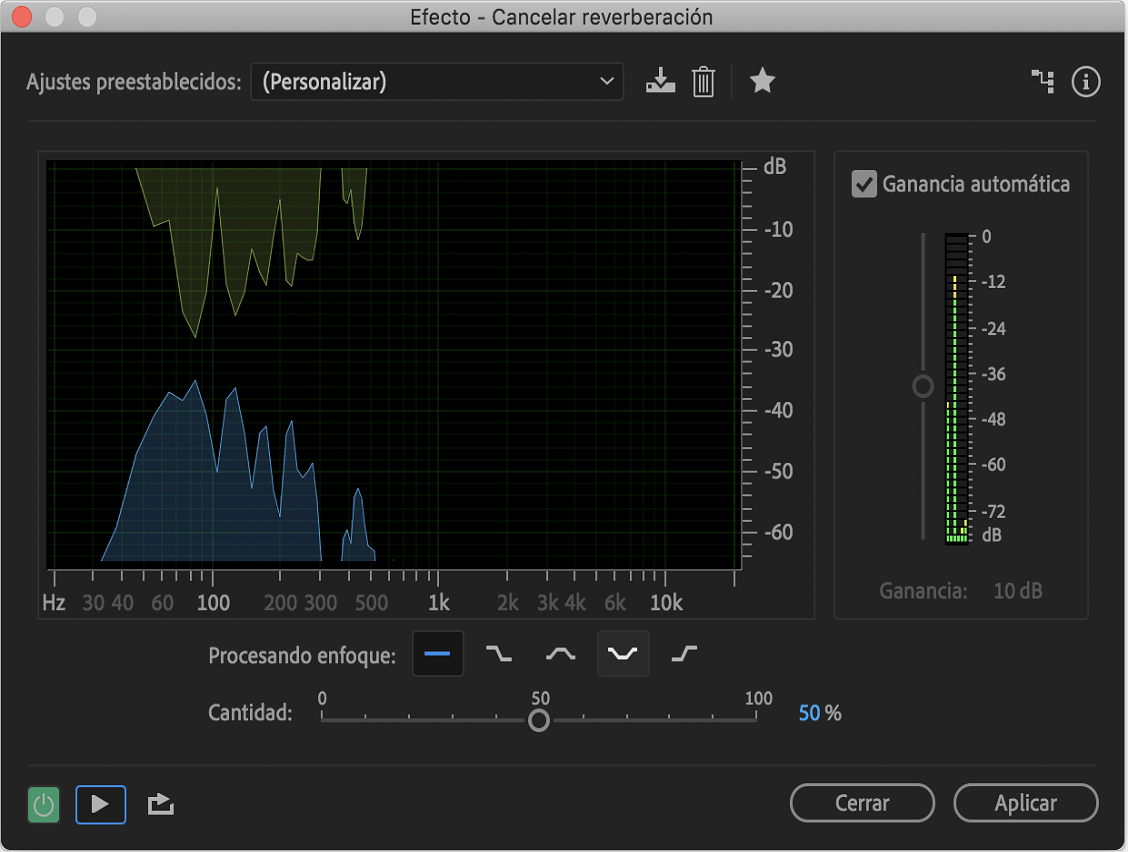
Task: Toggle effect power state button
Action: tap(43, 805)
